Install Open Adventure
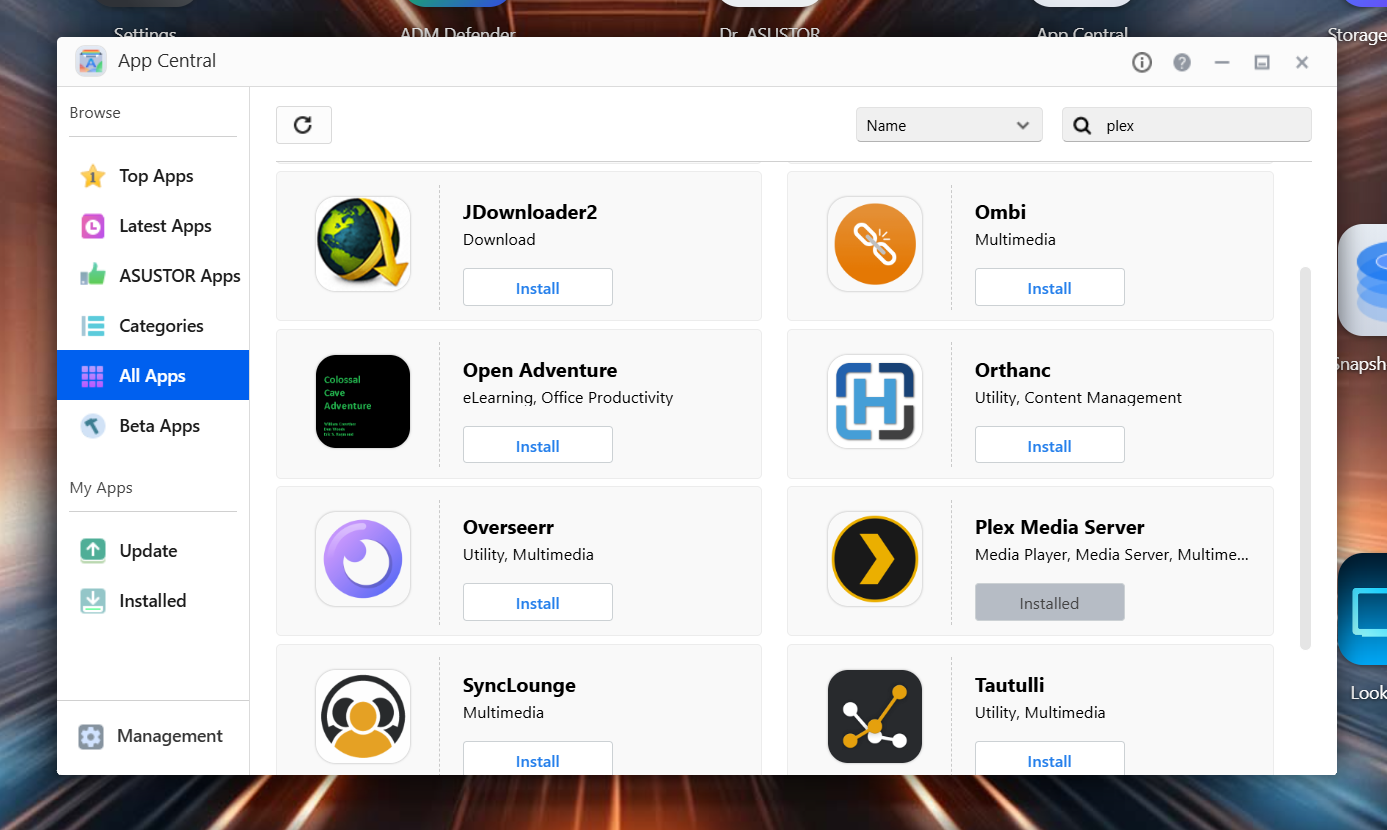The image size is (1387, 830). click(x=538, y=446)
